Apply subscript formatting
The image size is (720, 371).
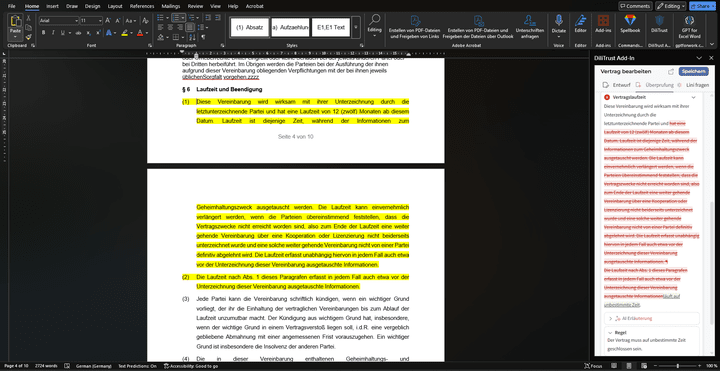[x=88, y=33]
